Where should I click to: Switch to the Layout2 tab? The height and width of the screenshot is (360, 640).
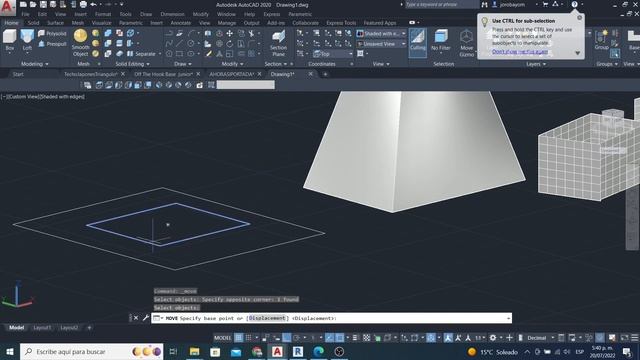tap(69, 328)
